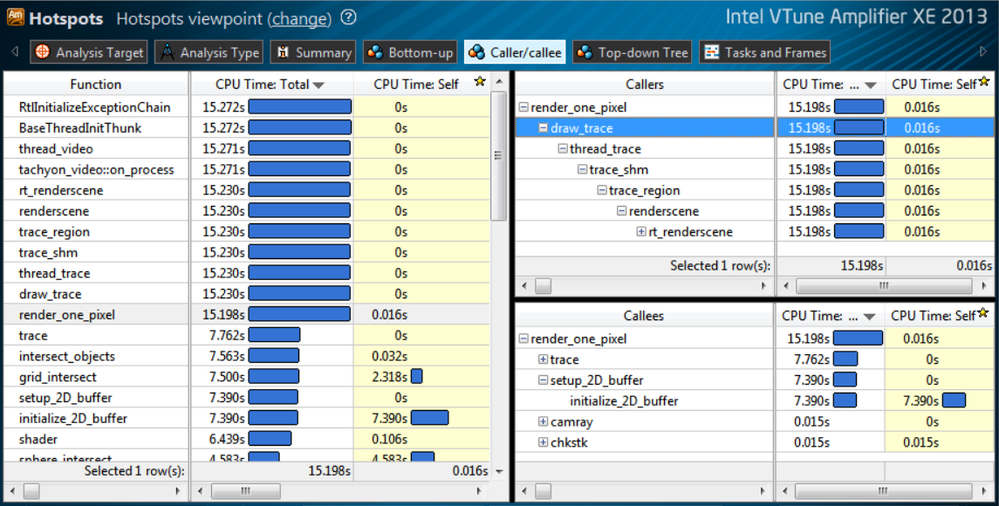This screenshot has width=999, height=506.
Task: Collapse render_one_pixel in Callees tree
Action: pos(523,338)
